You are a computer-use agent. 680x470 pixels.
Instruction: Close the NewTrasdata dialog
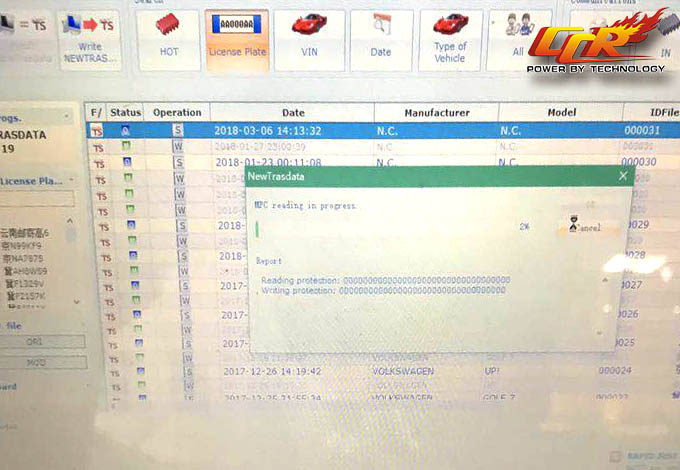tap(623, 176)
